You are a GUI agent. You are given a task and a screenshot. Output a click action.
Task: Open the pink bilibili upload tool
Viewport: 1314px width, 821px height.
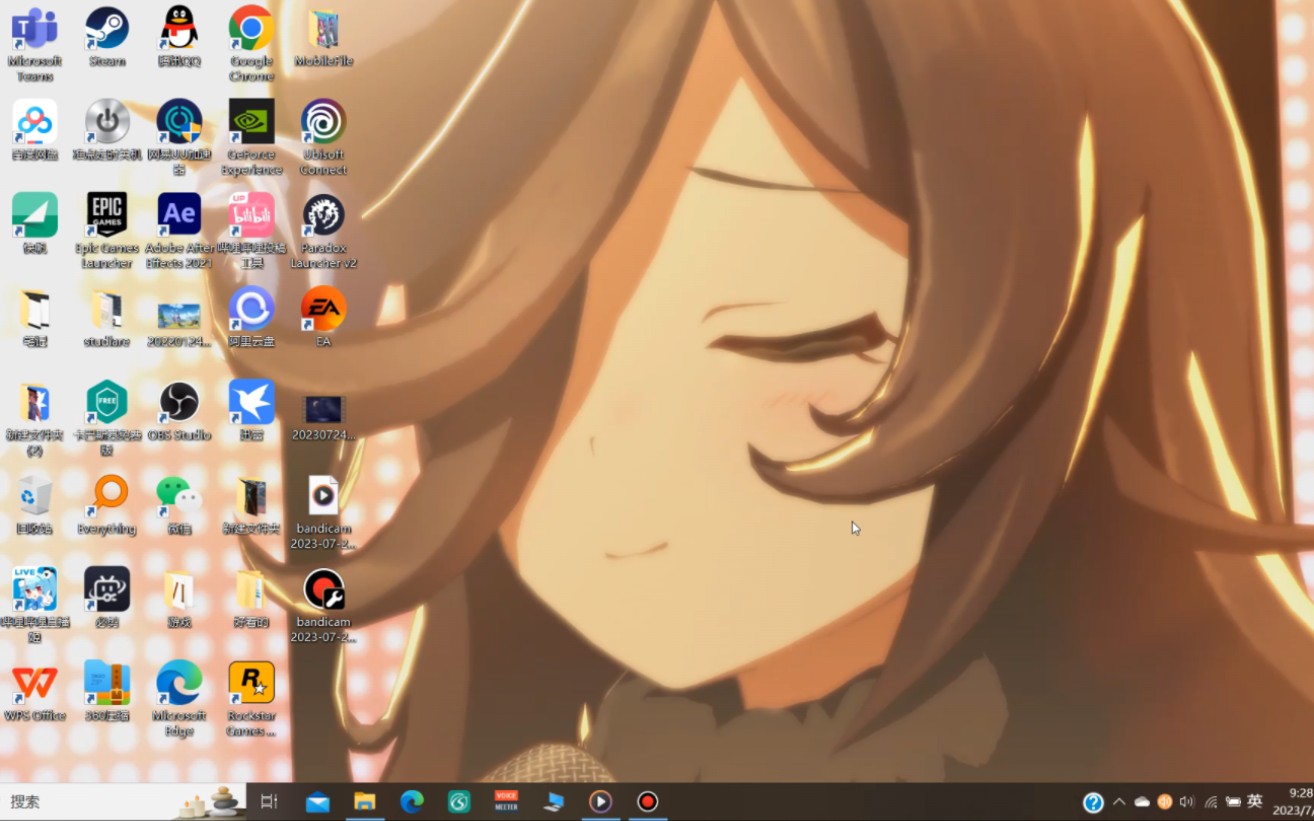[x=251, y=231]
